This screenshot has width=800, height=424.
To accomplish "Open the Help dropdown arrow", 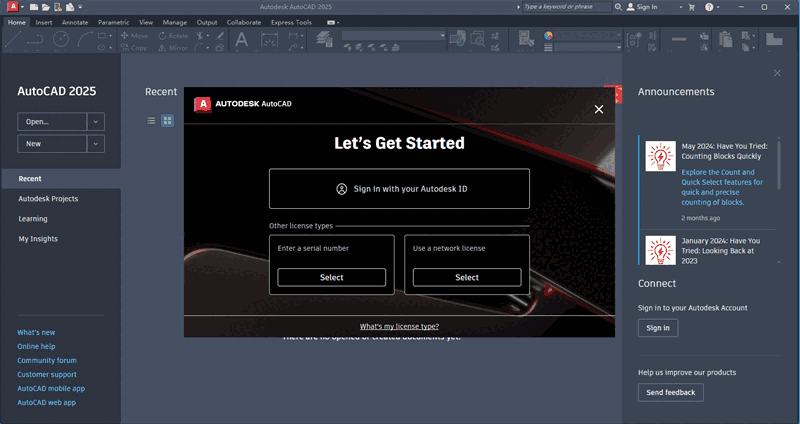I will (718, 7).
